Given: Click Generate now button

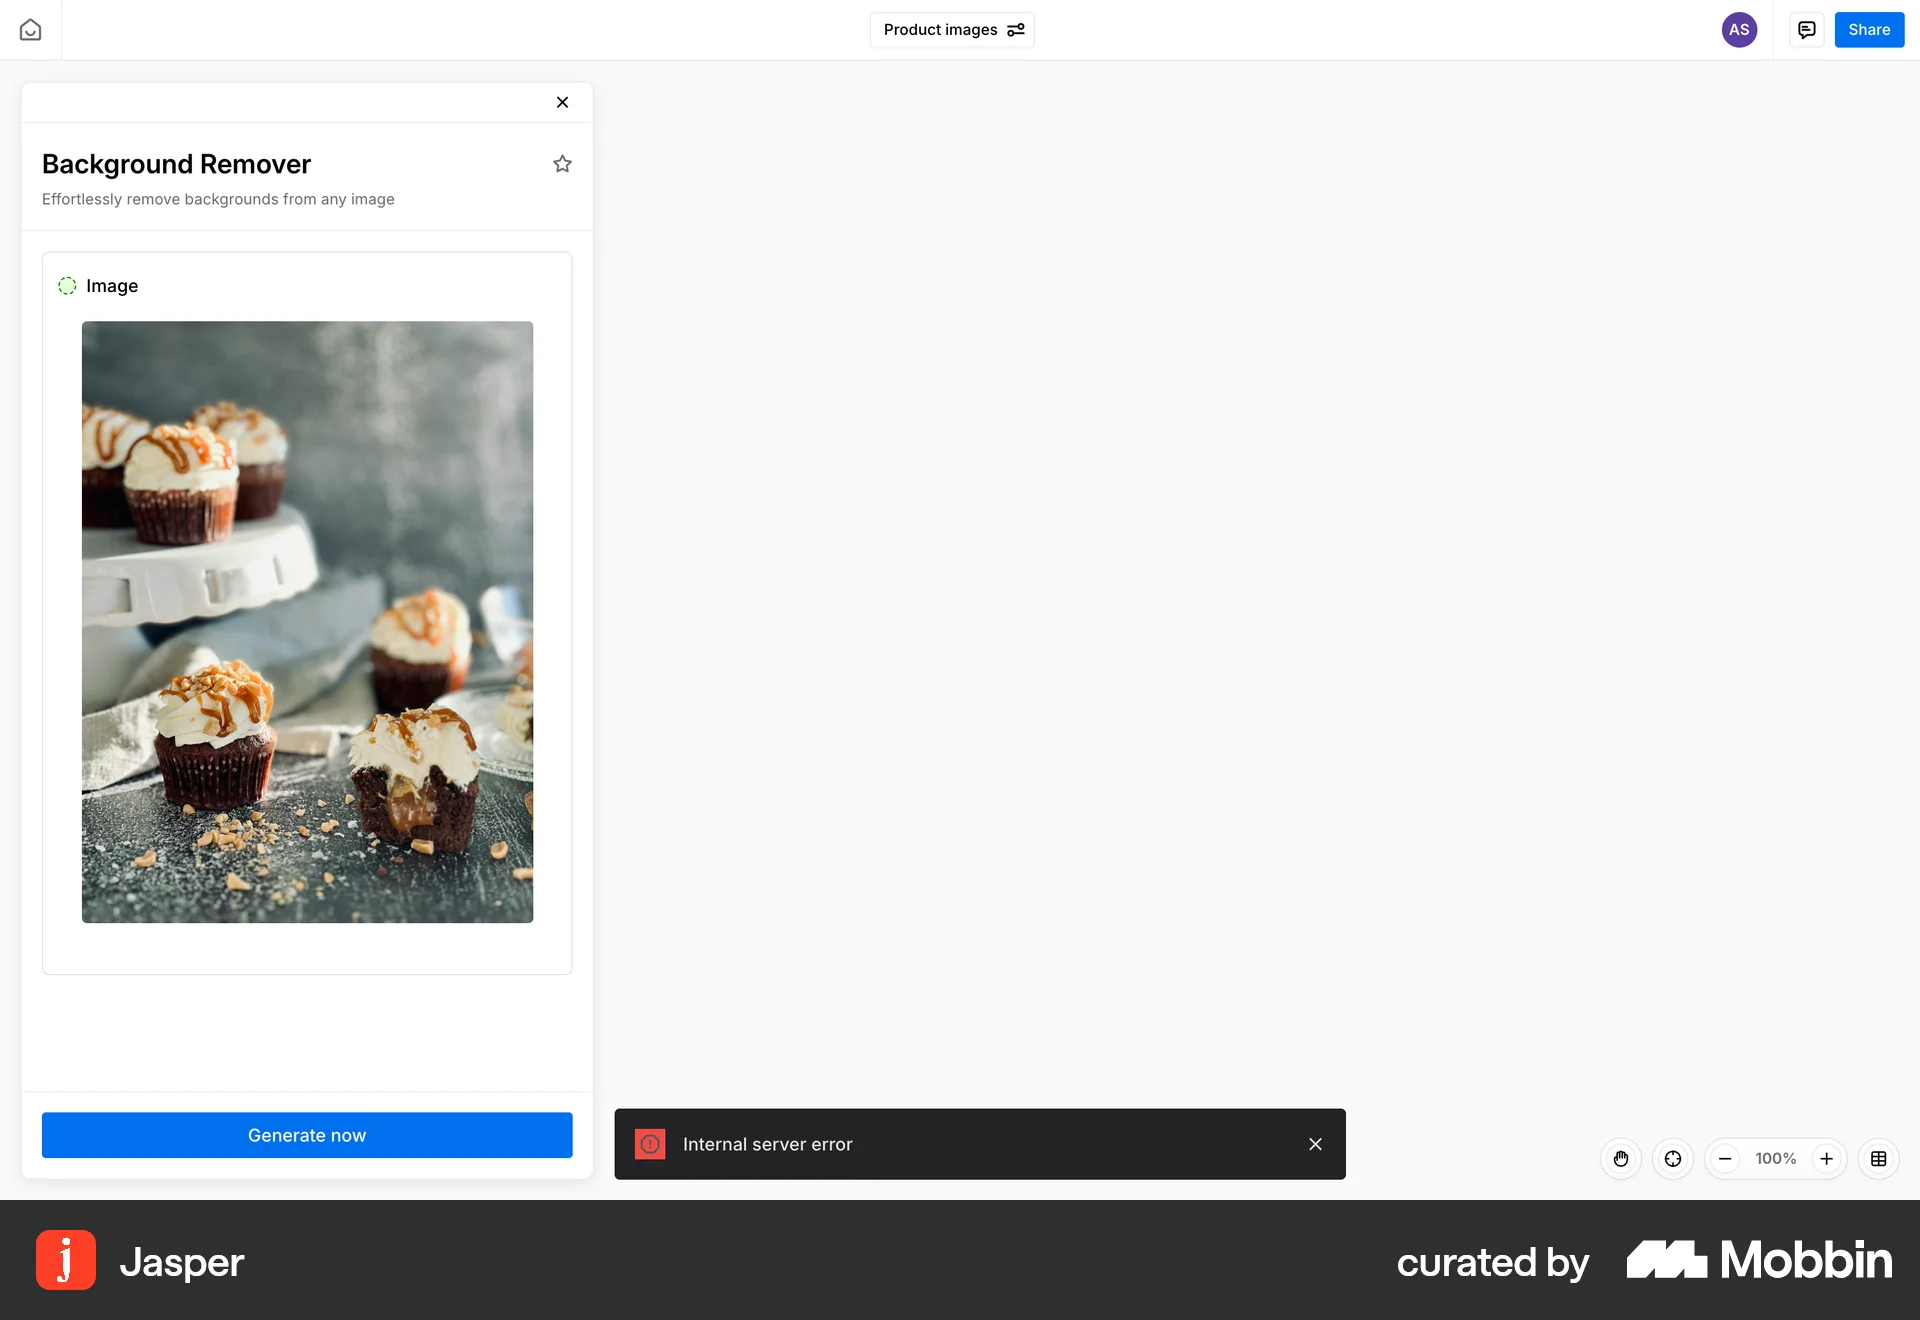Looking at the screenshot, I should coord(307,1135).
